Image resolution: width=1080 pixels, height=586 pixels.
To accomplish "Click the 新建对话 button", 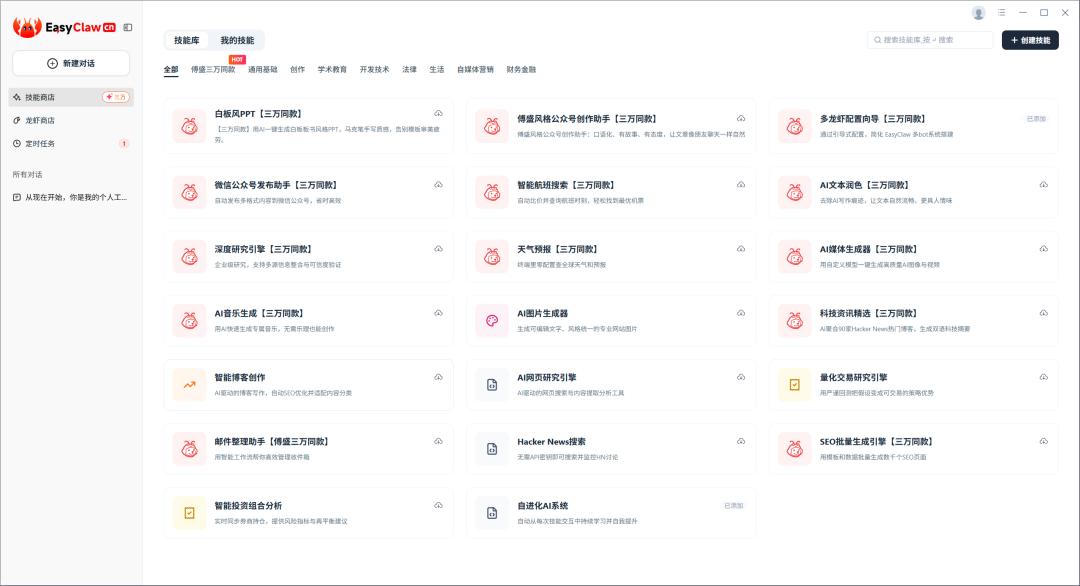I will (x=70, y=62).
